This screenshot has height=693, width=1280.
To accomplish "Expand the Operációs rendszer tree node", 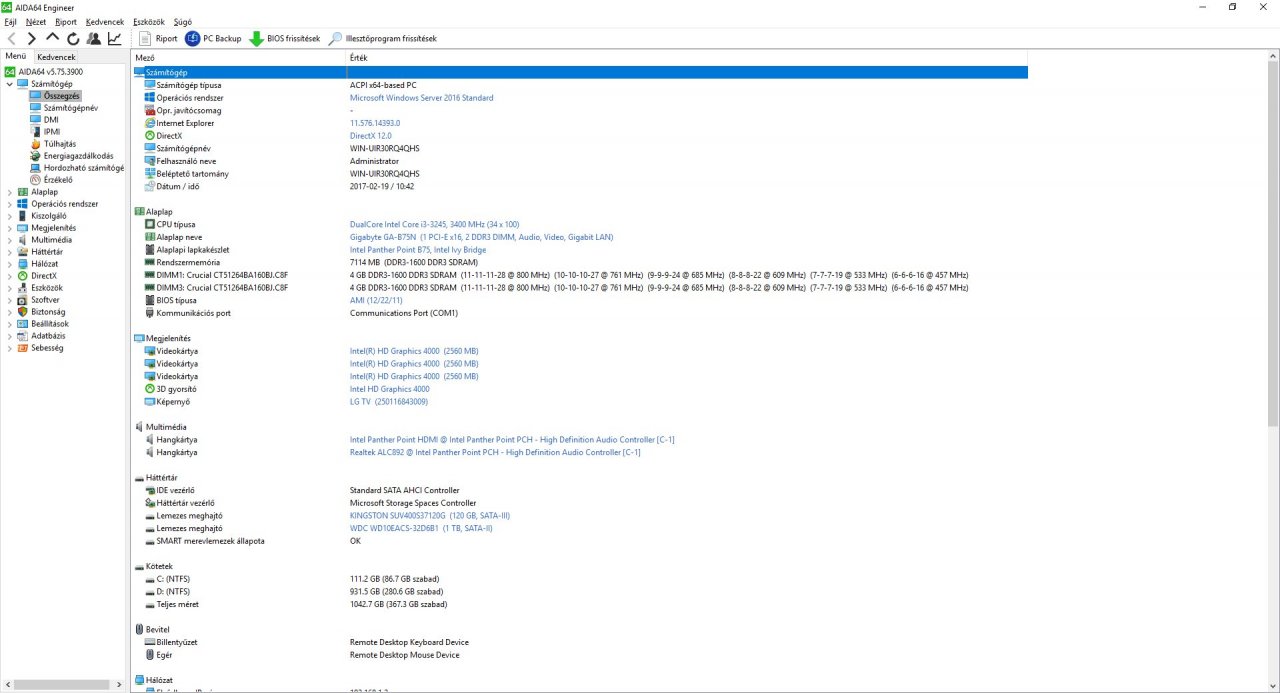I will (x=9, y=204).
